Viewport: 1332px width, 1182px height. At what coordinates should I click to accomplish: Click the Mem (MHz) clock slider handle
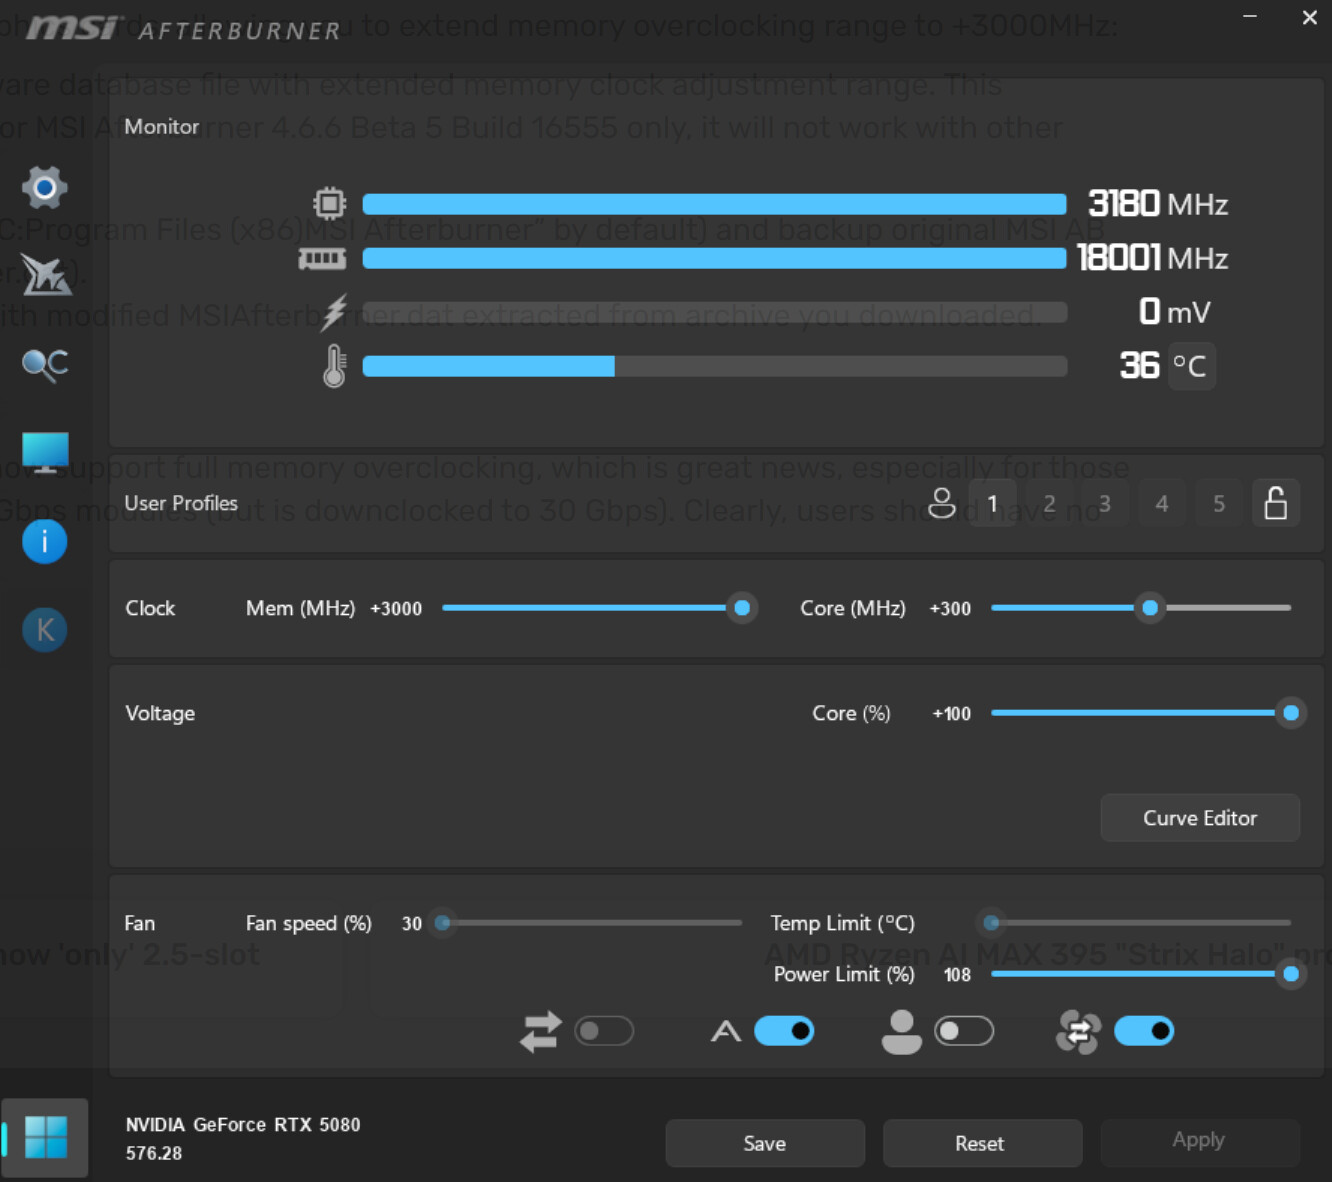(742, 608)
